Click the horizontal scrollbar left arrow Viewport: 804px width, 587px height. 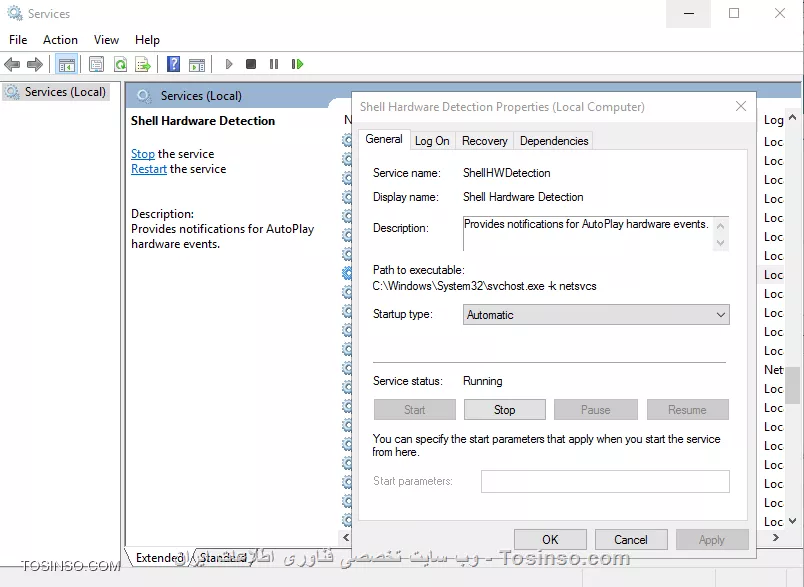tap(346, 537)
